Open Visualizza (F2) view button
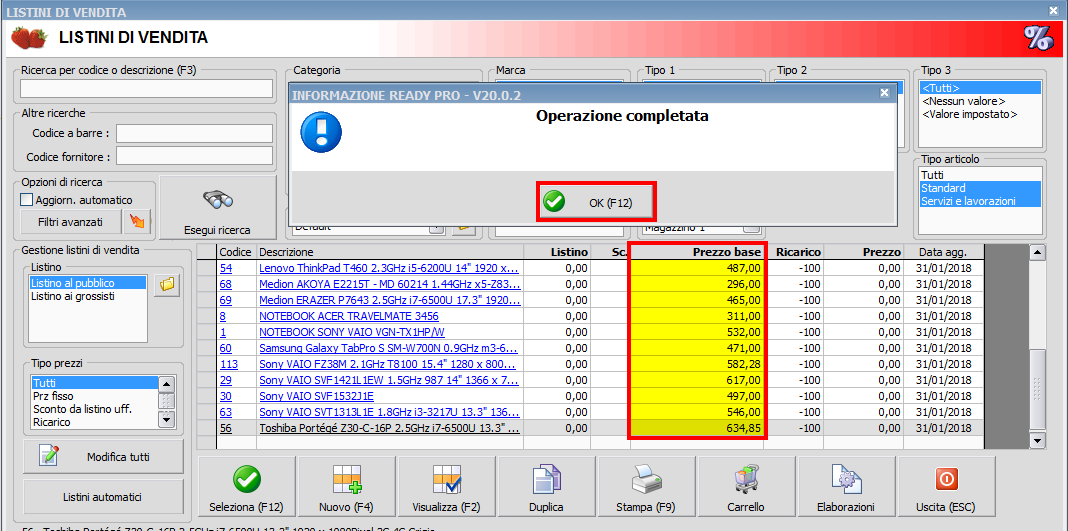This screenshot has height=531, width=1068. click(446, 487)
